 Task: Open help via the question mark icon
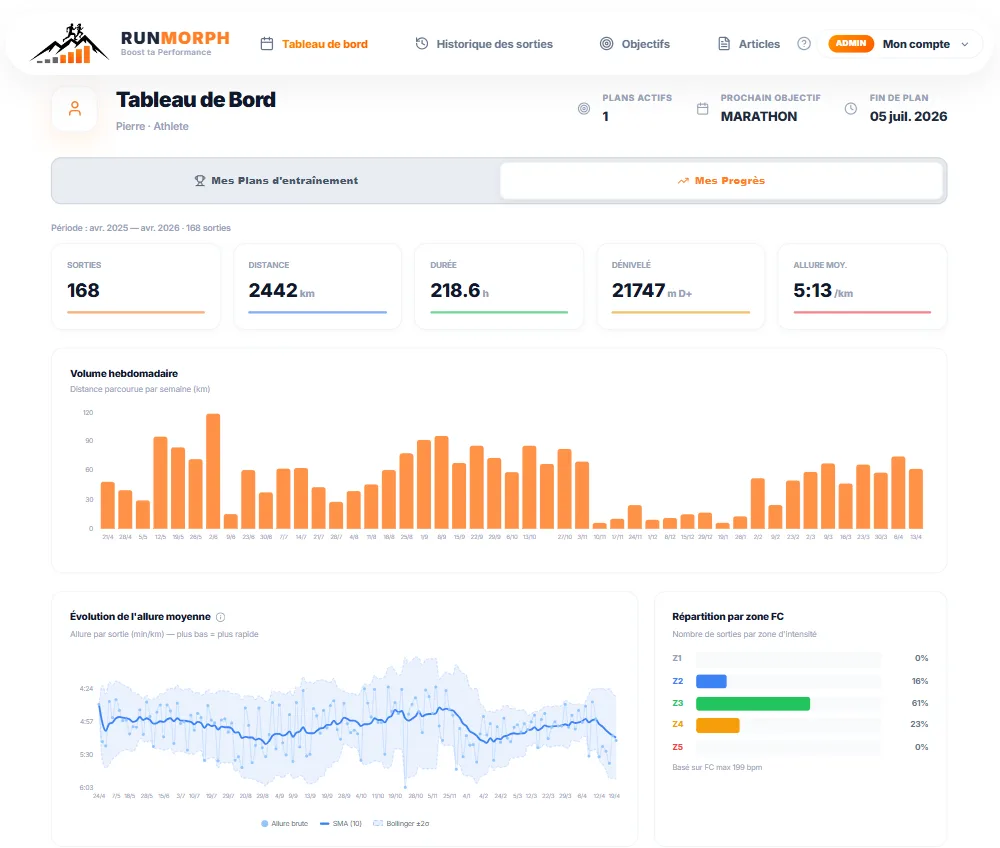pyautogui.click(x=804, y=44)
